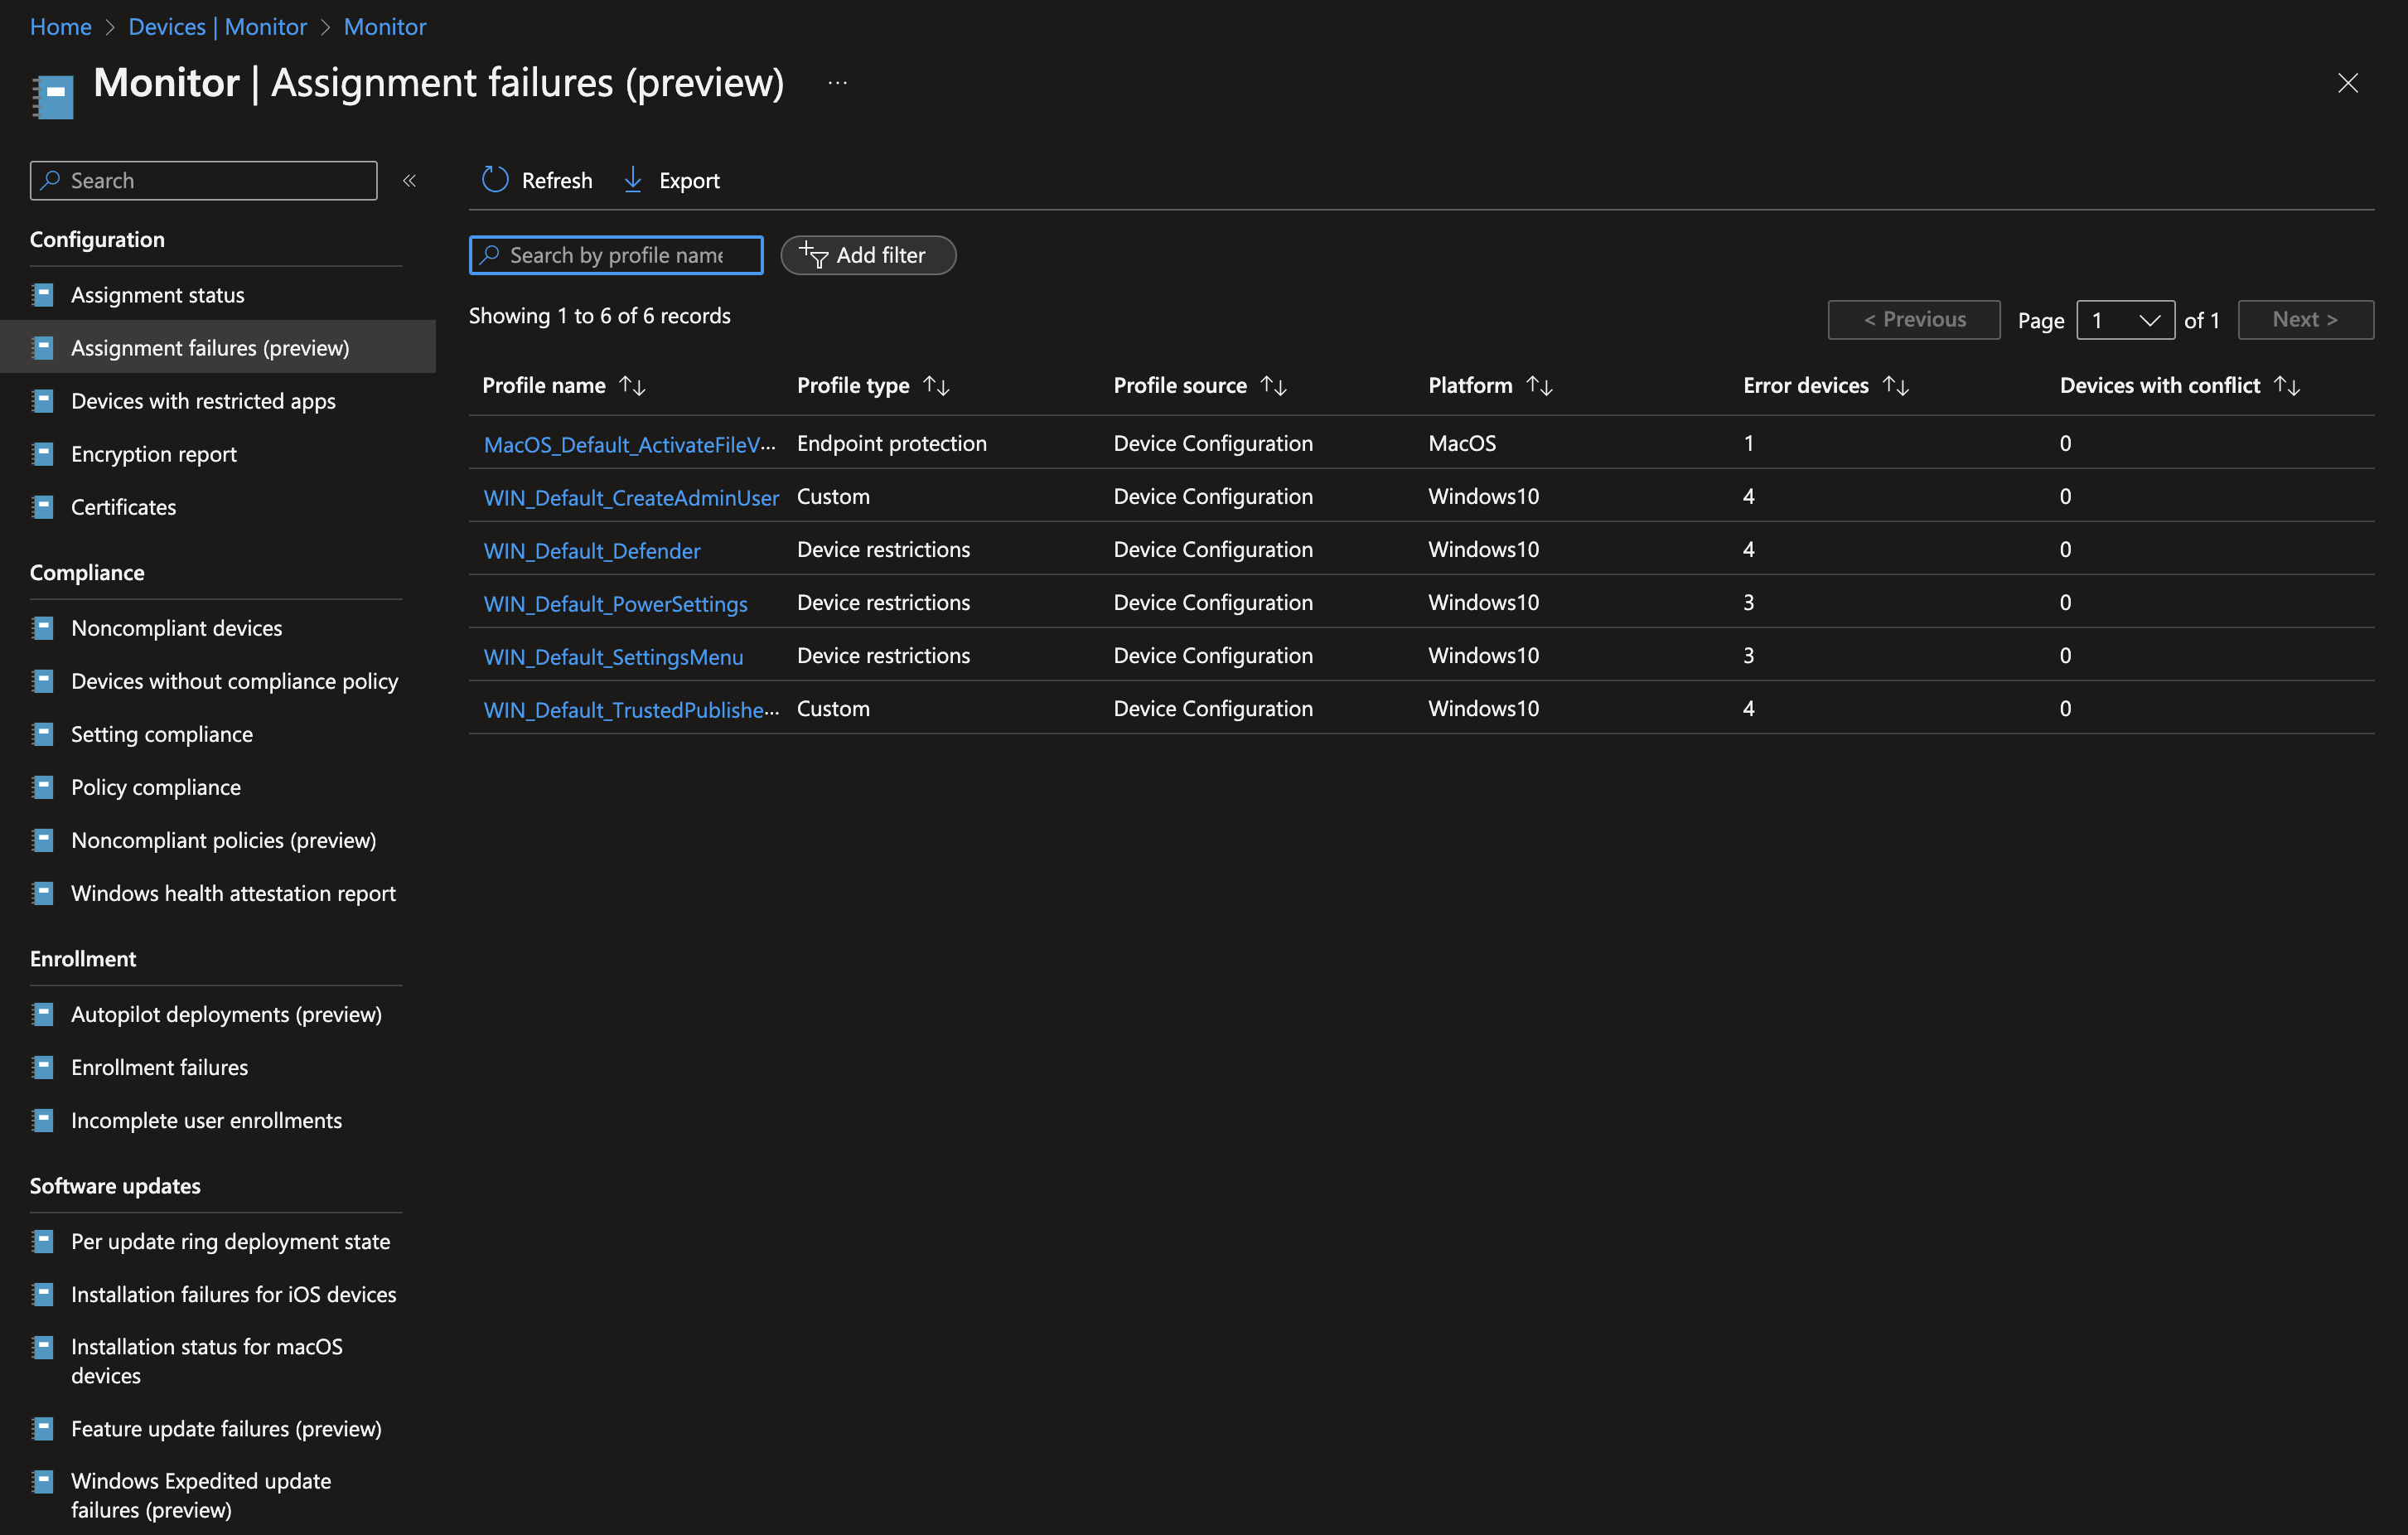Sort by Platform column arrows
2408x1535 pixels.
point(1539,386)
